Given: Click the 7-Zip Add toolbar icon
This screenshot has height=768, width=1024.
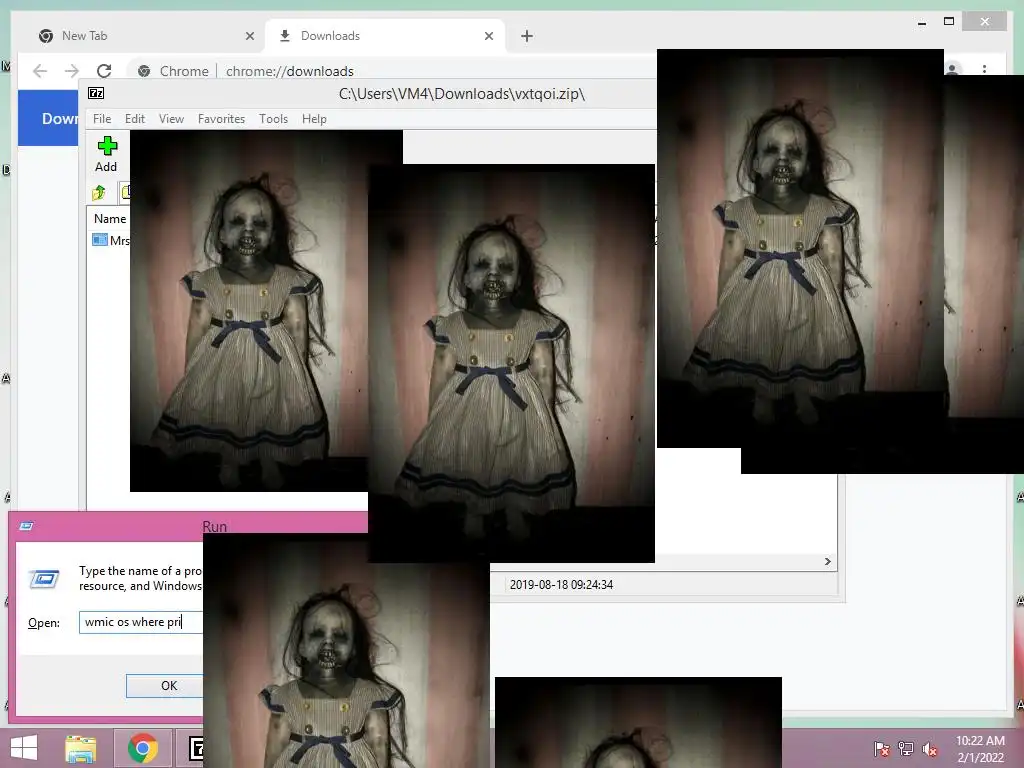Looking at the screenshot, I should pyautogui.click(x=106, y=146).
